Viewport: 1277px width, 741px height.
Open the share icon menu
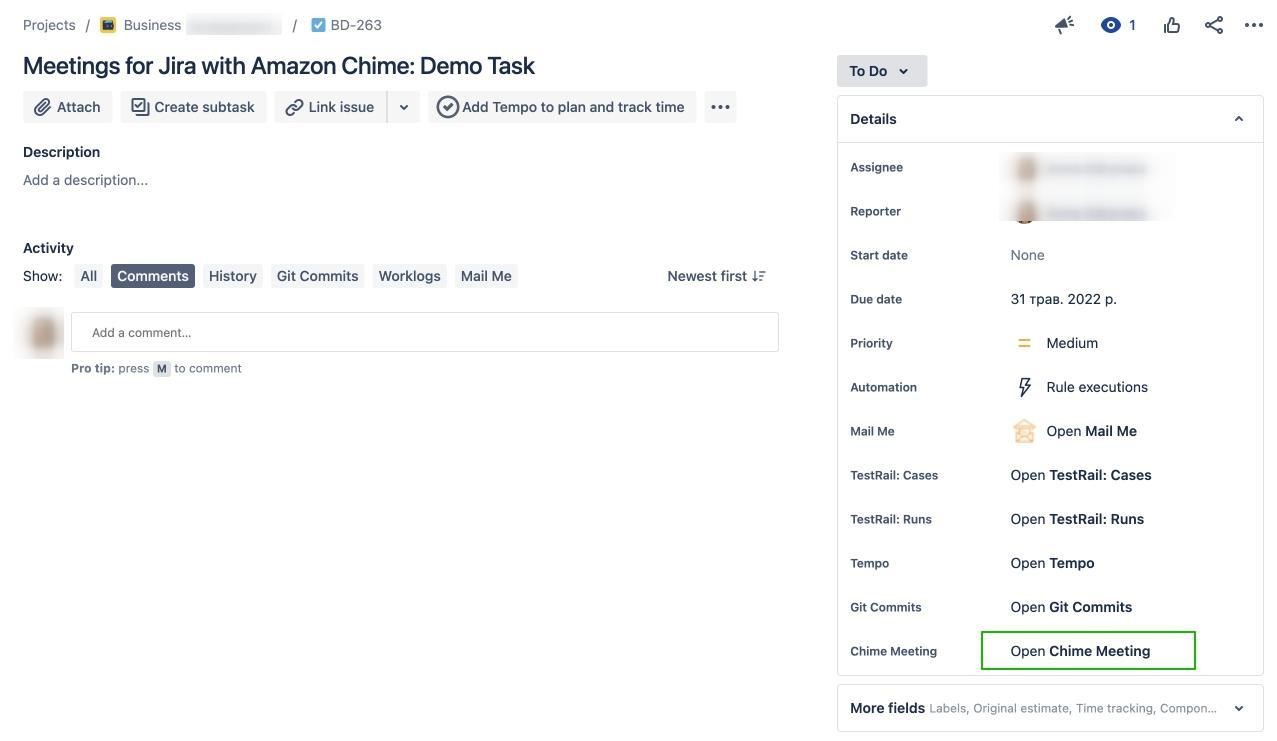click(1214, 25)
